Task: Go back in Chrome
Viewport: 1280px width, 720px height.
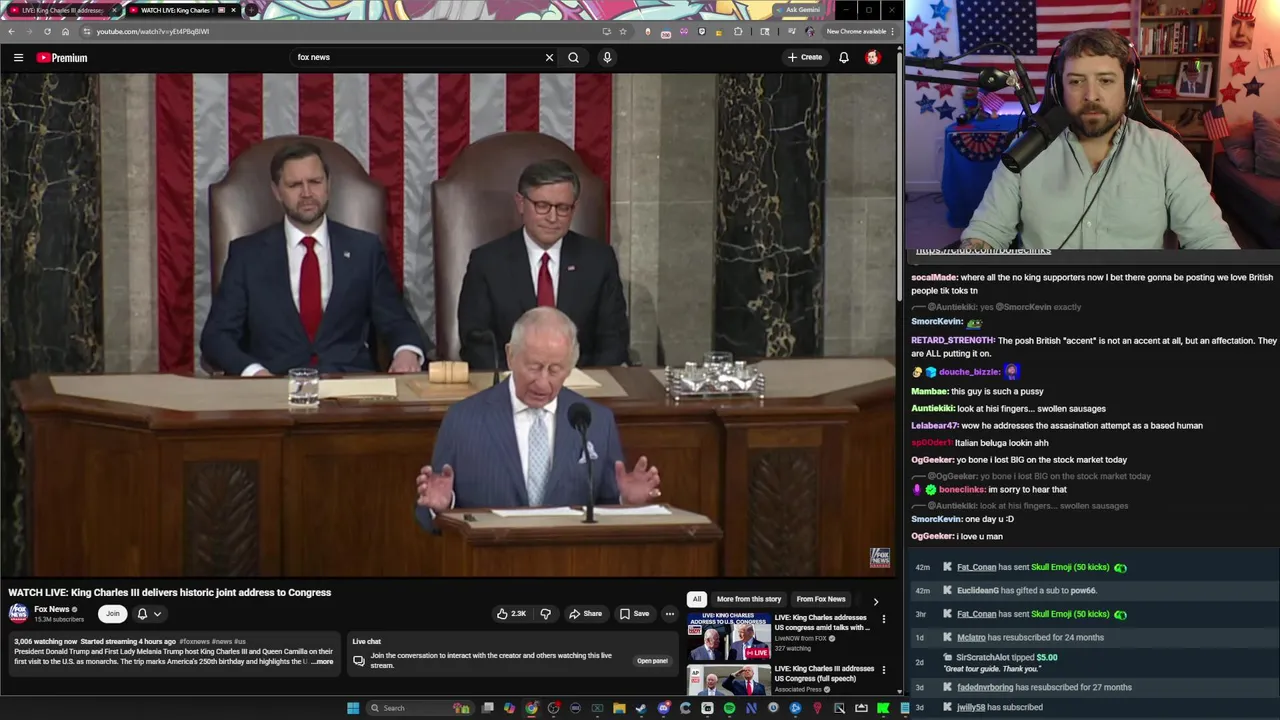Action: [11, 31]
